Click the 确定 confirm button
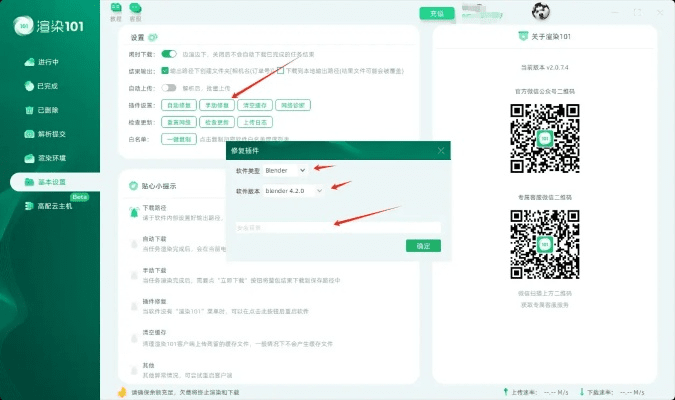This screenshot has width=675, height=400. (423, 246)
